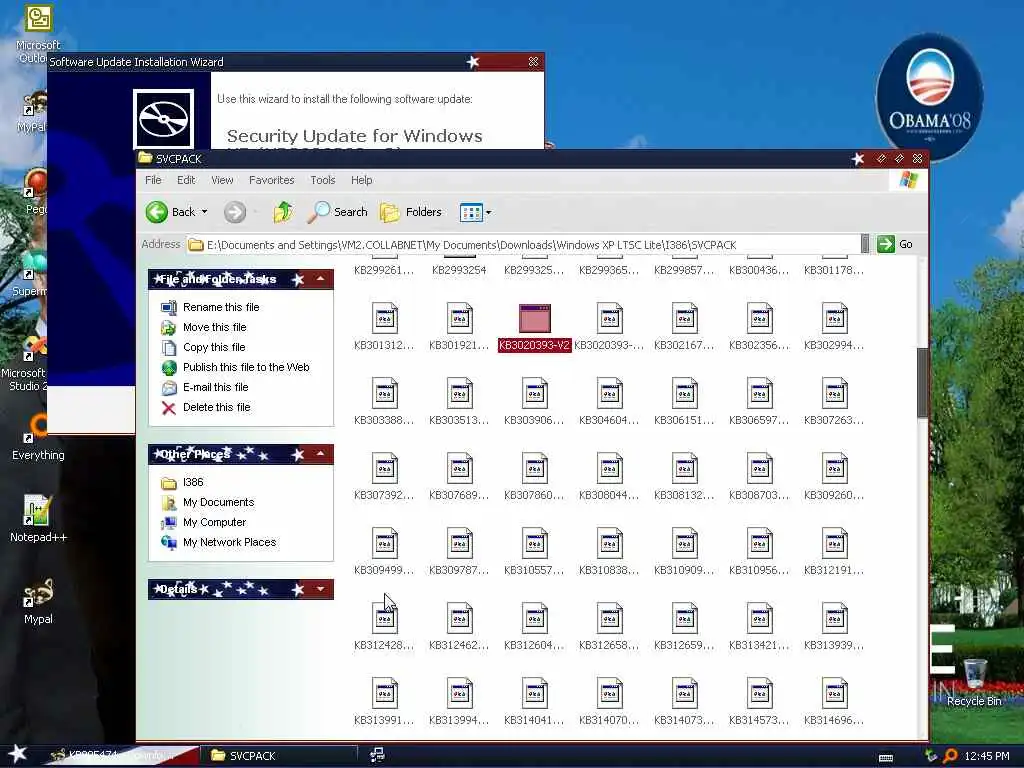This screenshot has width=1024, height=768.
Task: Select the KB312191 file icon
Action: (x=835, y=544)
